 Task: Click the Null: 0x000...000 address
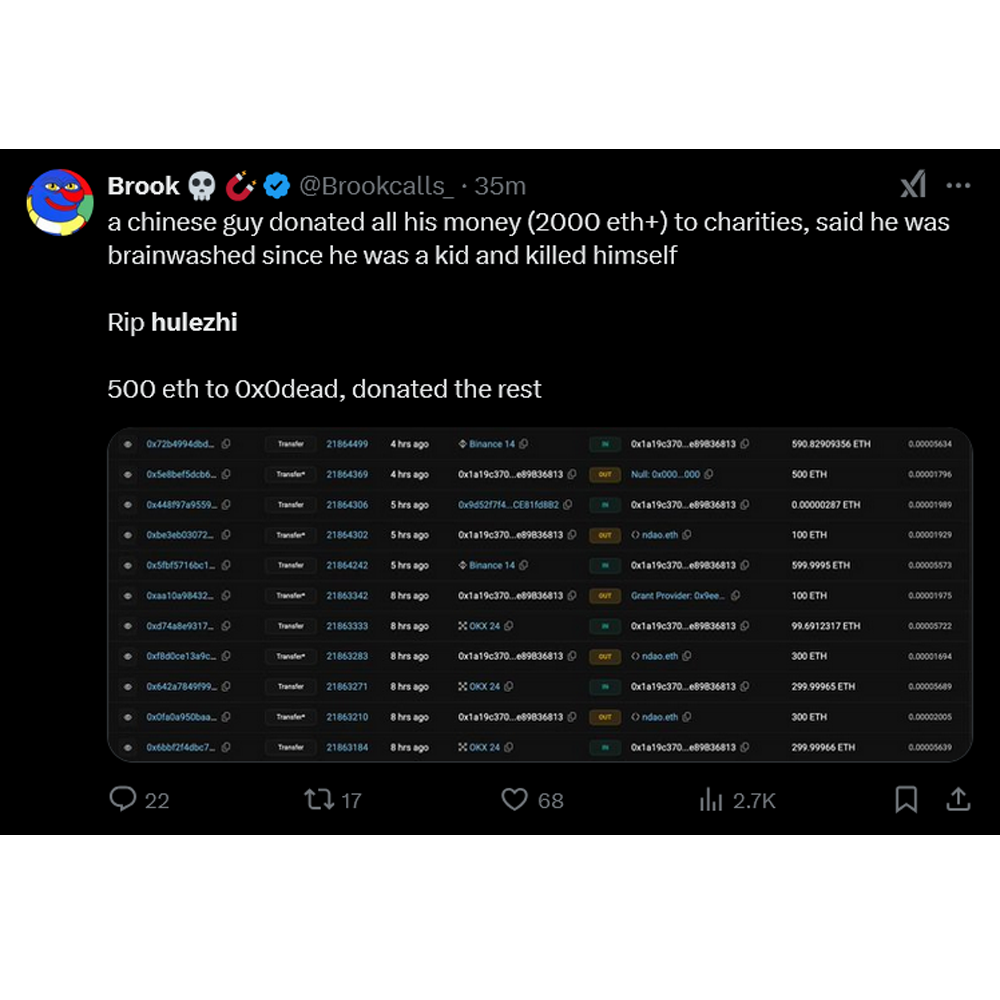coord(665,474)
